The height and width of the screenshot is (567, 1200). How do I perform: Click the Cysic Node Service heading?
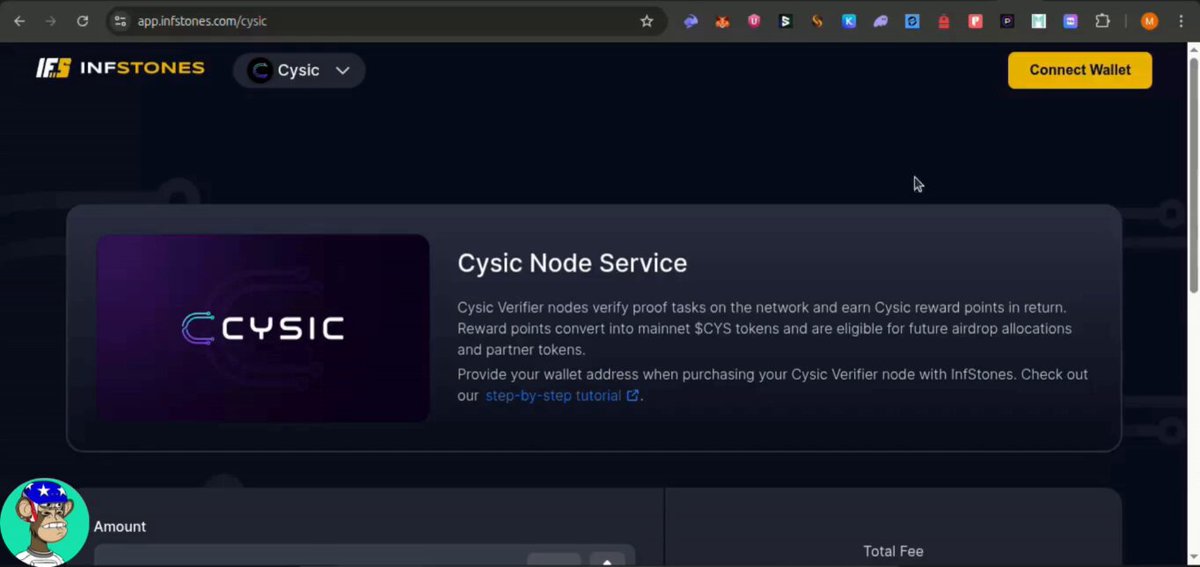[572, 264]
